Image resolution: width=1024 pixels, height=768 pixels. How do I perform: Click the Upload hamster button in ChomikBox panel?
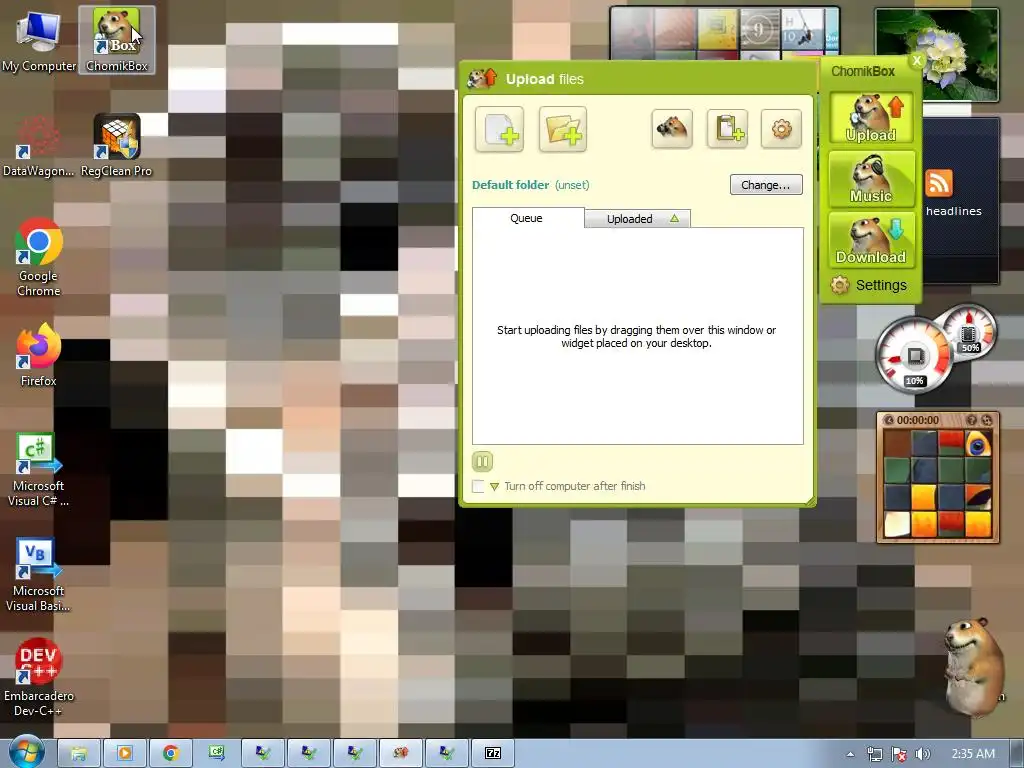pos(871,118)
